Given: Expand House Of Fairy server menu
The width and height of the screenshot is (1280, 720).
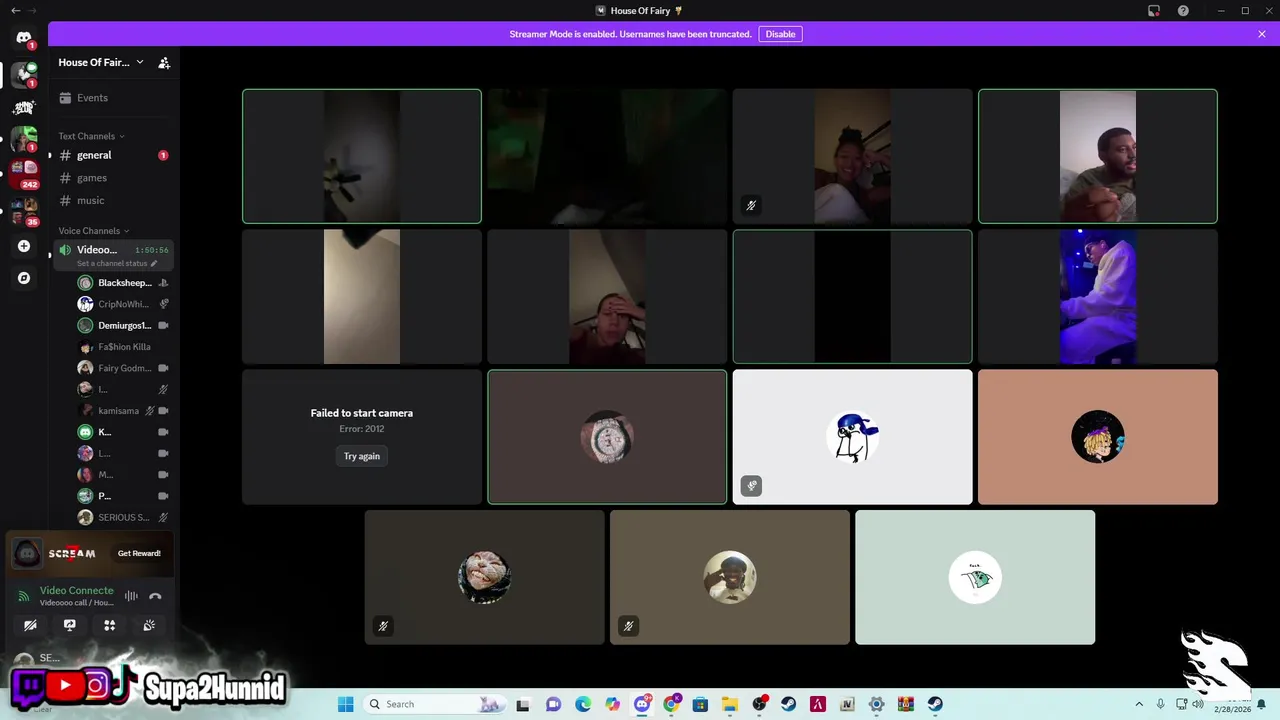Looking at the screenshot, I should click(100, 62).
